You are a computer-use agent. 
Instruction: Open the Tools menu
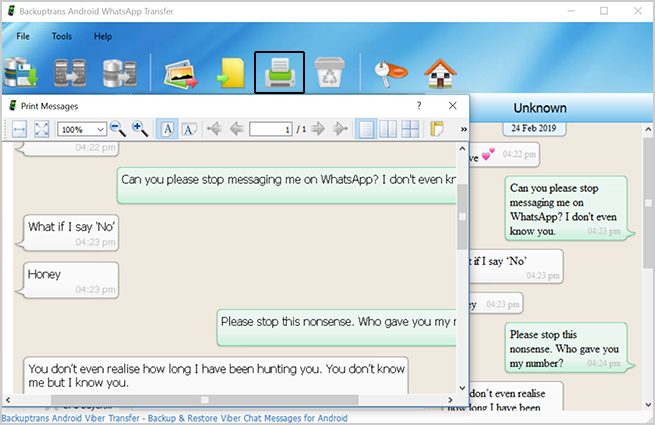[62, 36]
